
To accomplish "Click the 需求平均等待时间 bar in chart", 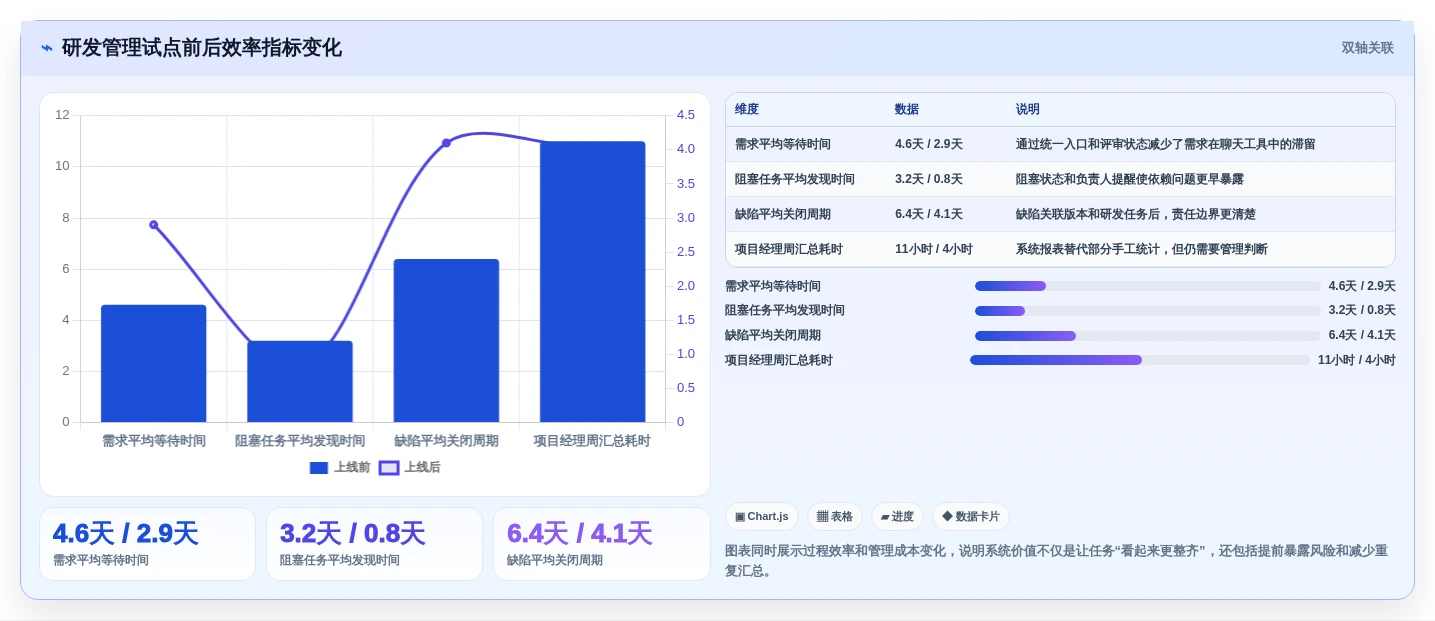I will [153, 363].
